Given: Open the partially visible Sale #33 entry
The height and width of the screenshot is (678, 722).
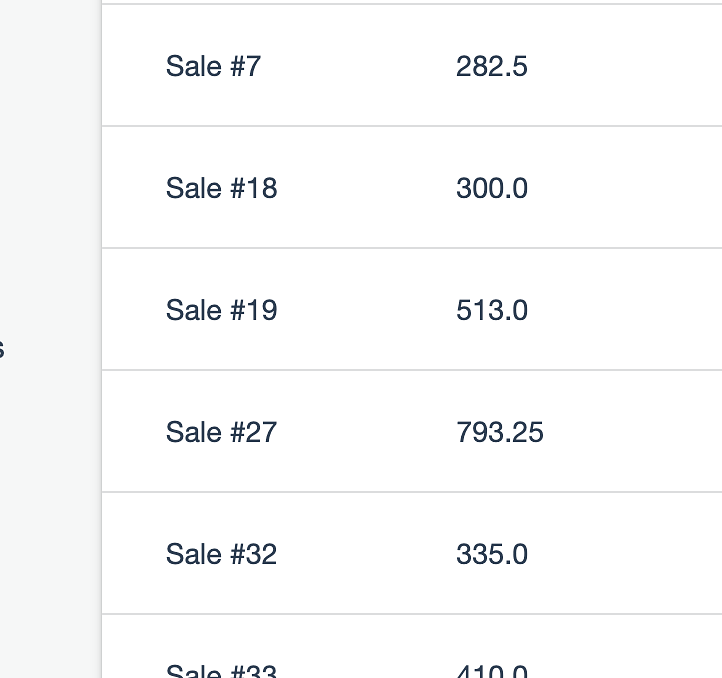Looking at the screenshot, I should coord(221,671).
